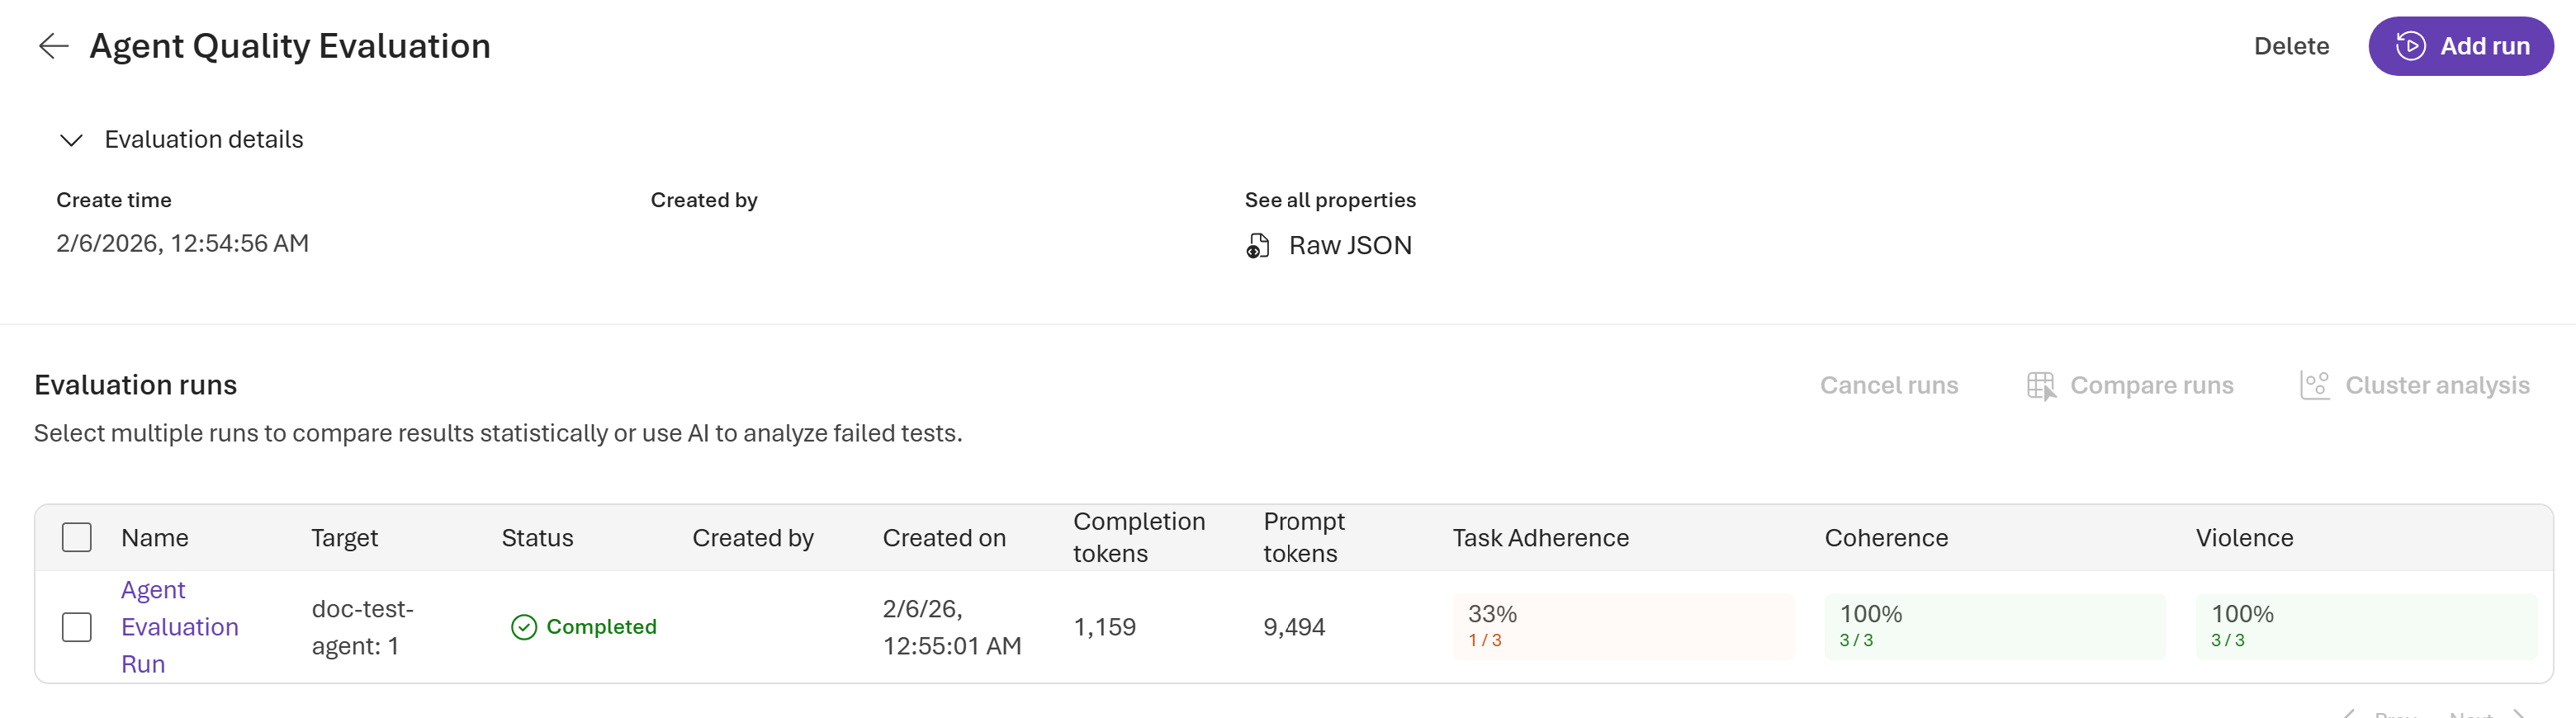This screenshot has width=2576, height=718.
Task: Toggle the select-all runs checkbox
Action: [77, 538]
